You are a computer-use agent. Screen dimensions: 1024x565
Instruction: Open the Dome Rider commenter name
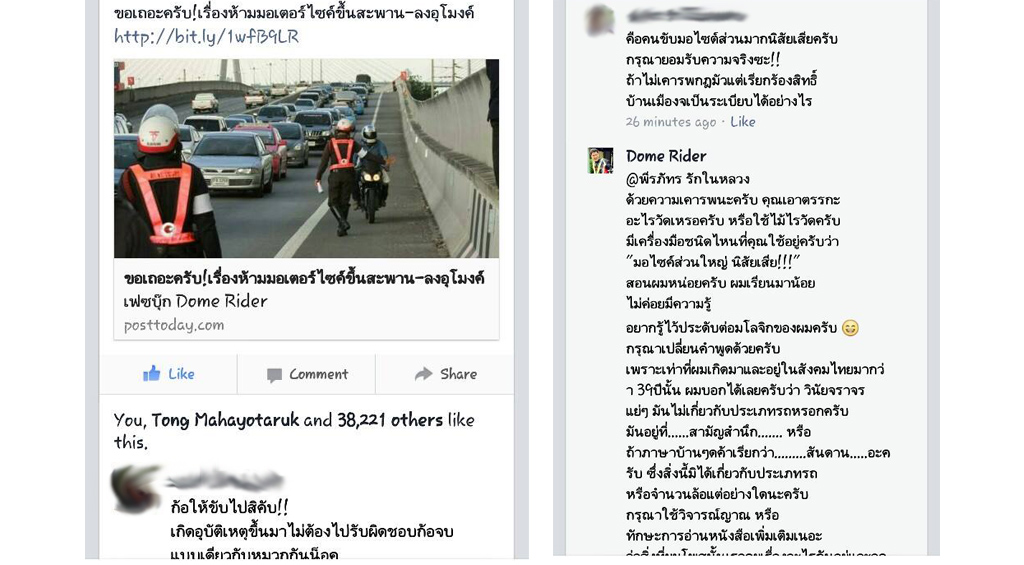point(665,156)
